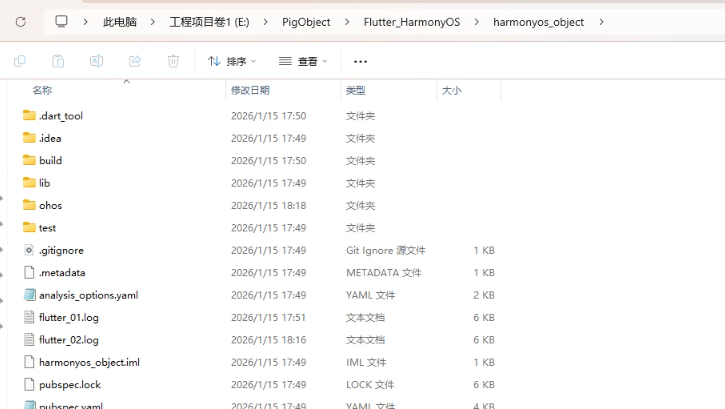Select the flutter_01.log file icon
This screenshot has height=409, width=725.
(29, 317)
